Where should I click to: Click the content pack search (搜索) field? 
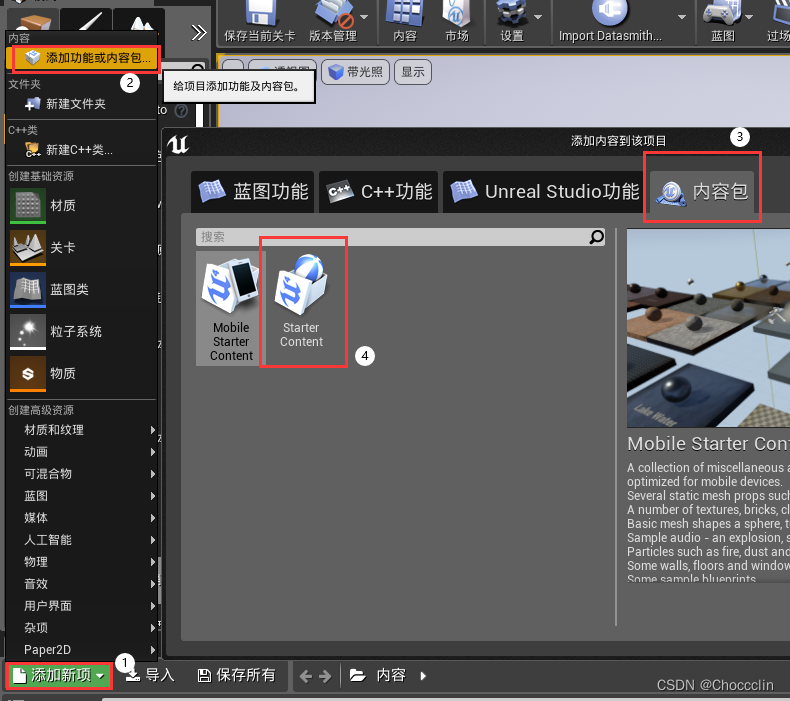[401, 237]
